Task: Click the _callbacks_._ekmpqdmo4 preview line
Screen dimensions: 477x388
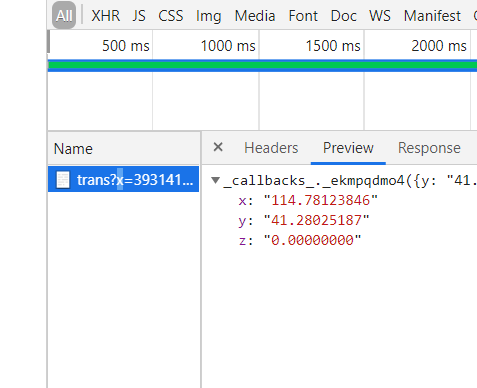Action: point(350,180)
